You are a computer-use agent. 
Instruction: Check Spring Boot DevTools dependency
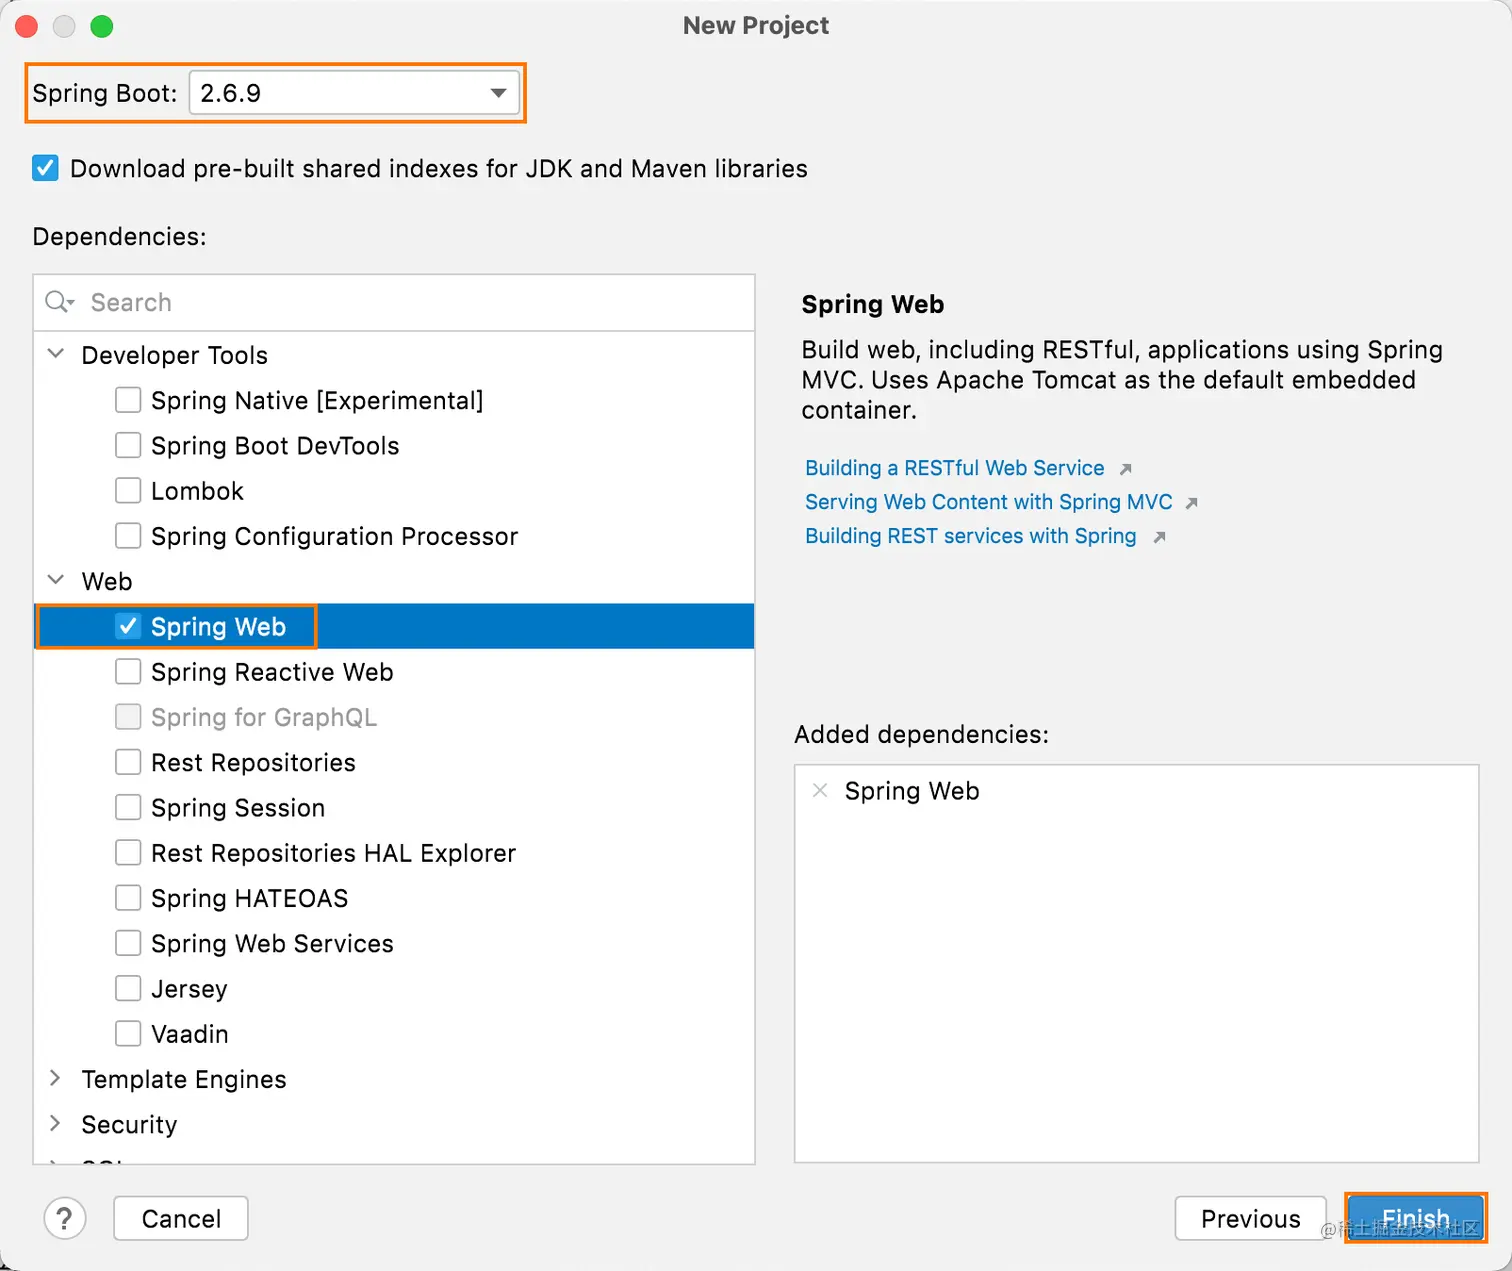click(128, 446)
